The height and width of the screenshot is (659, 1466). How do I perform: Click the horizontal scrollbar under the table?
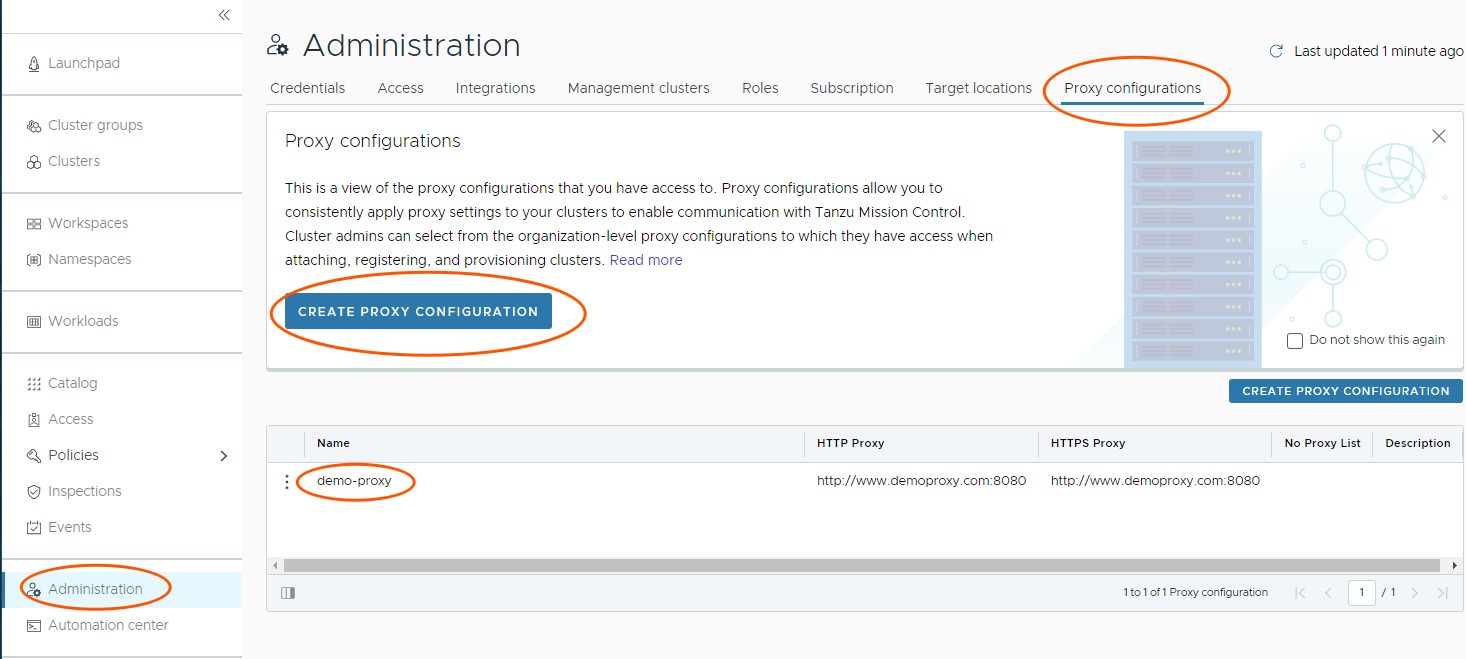(x=860, y=565)
